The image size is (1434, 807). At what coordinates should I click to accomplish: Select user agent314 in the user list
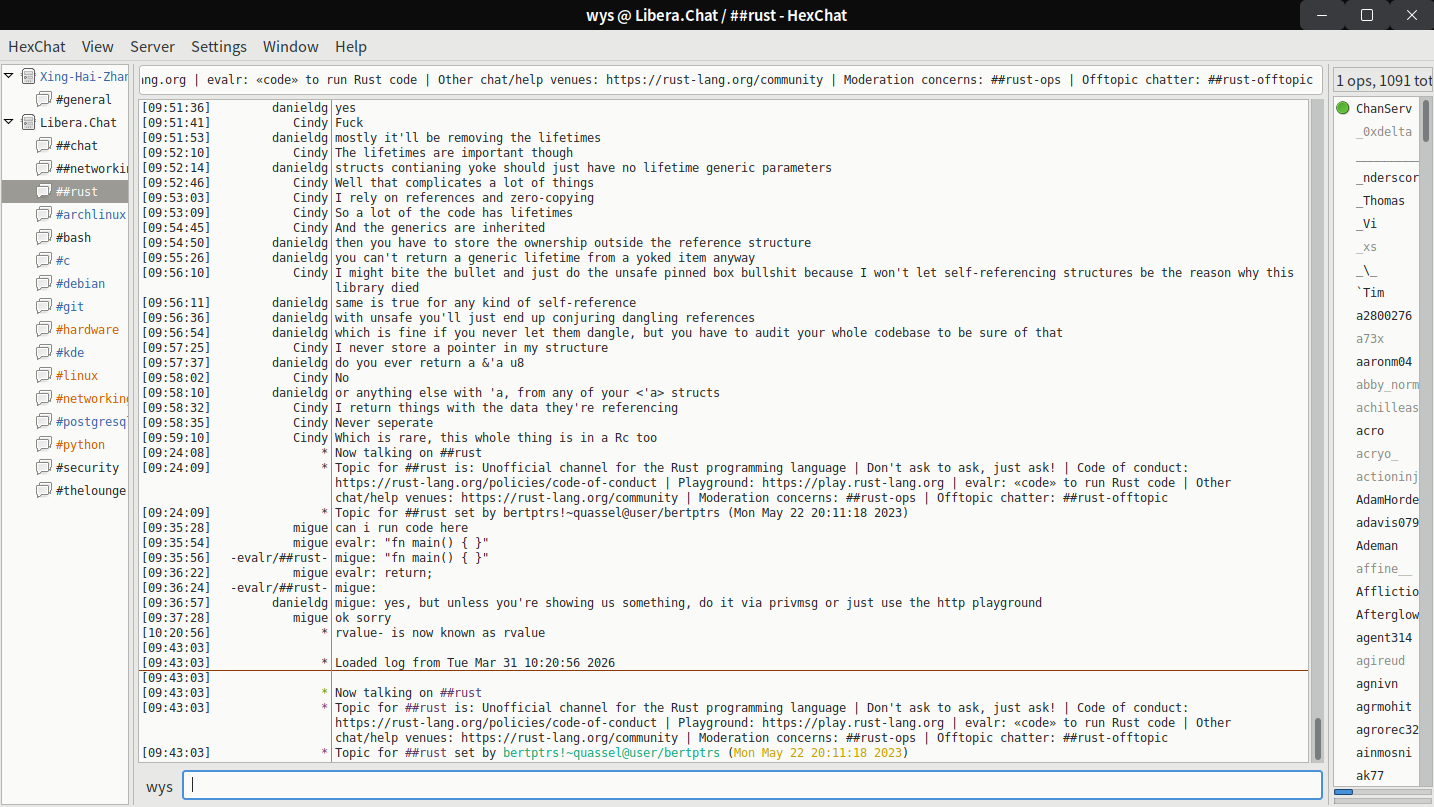coord(1384,637)
